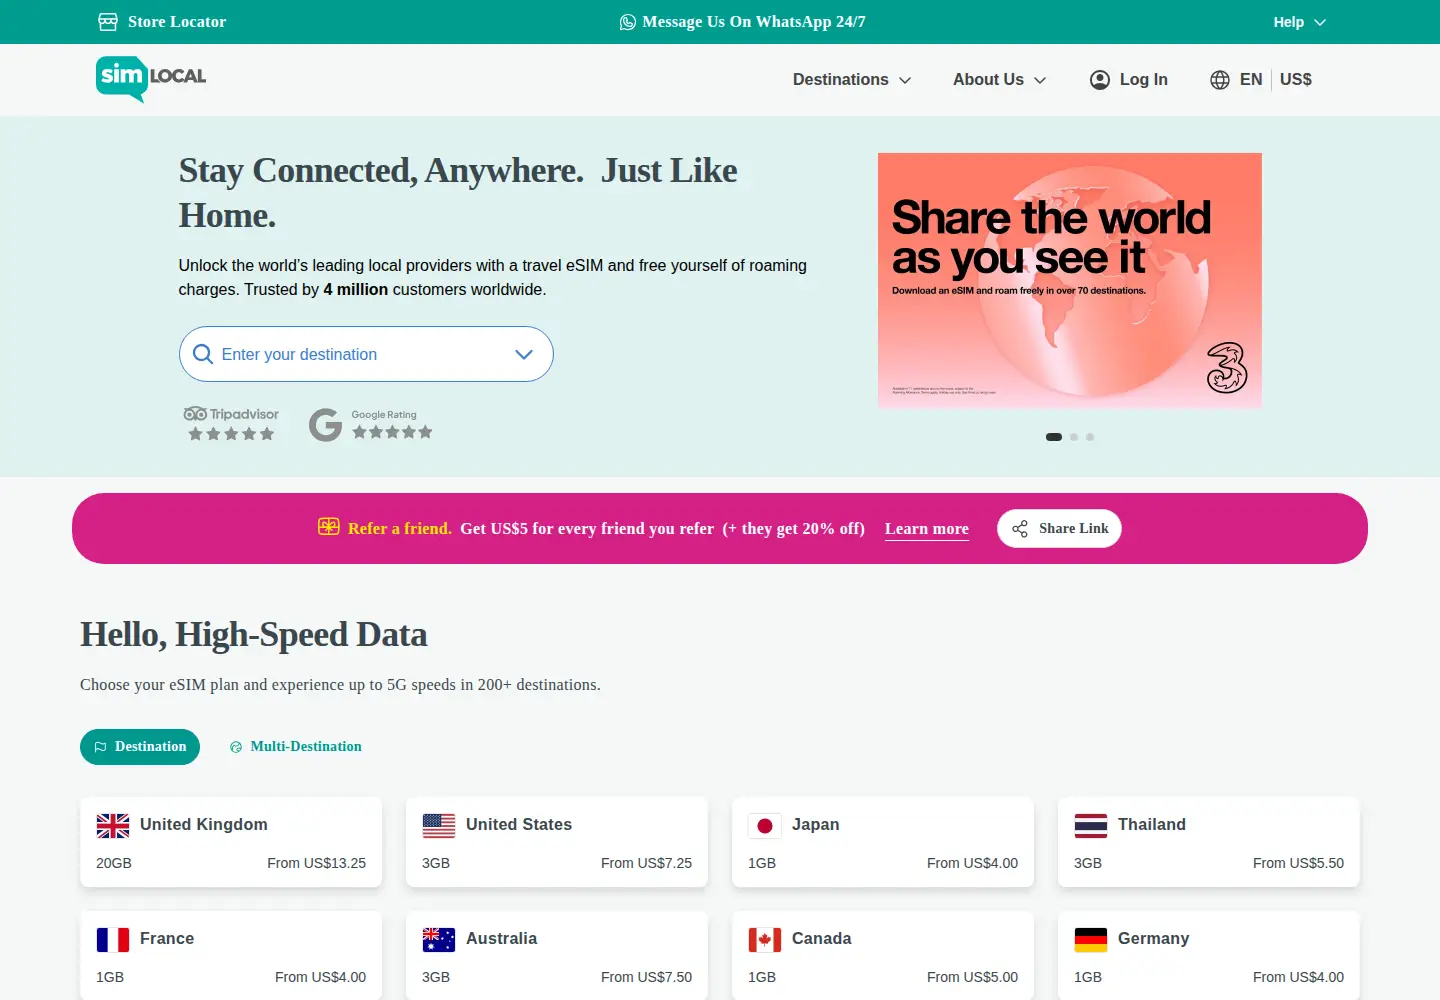Viewport: 1440px width, 1000px height.
Task: Click the Log In text
Action: [1144, 80]
